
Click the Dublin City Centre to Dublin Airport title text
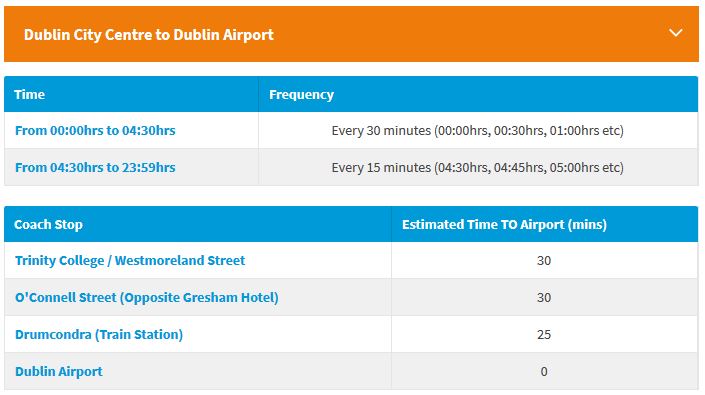[149, 35]
